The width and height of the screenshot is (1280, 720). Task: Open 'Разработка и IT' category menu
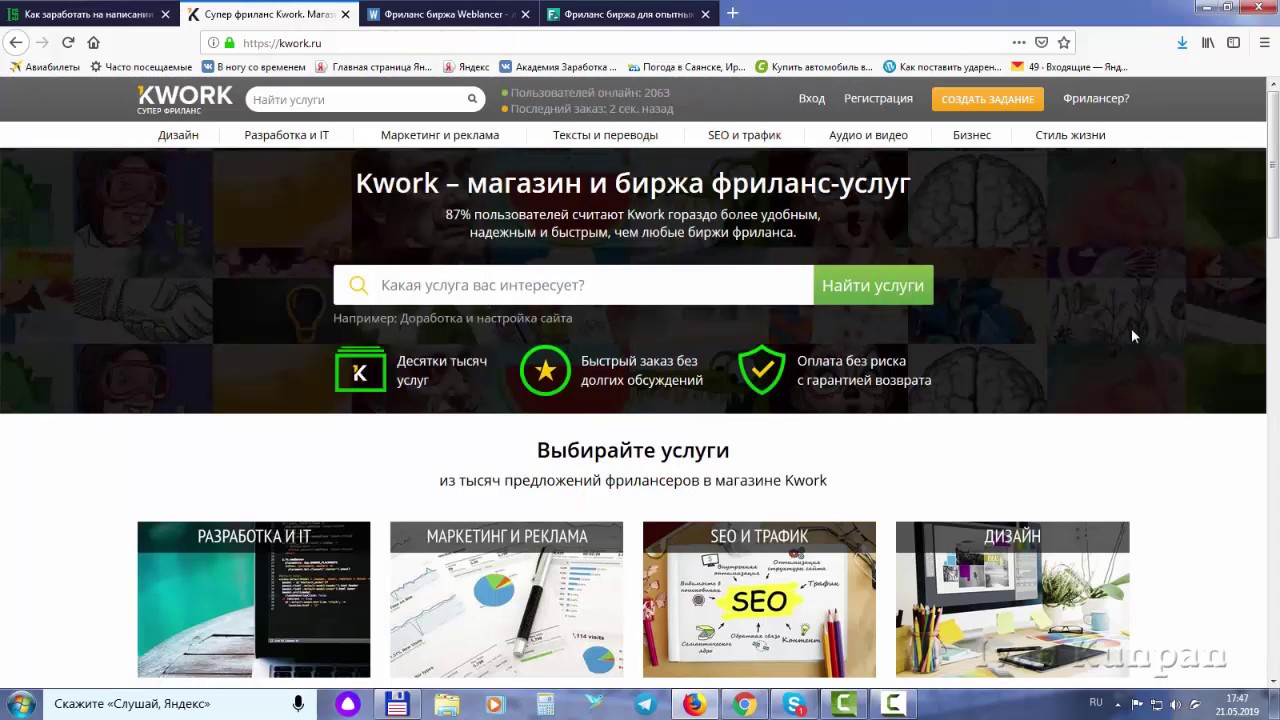click(286, 135)
